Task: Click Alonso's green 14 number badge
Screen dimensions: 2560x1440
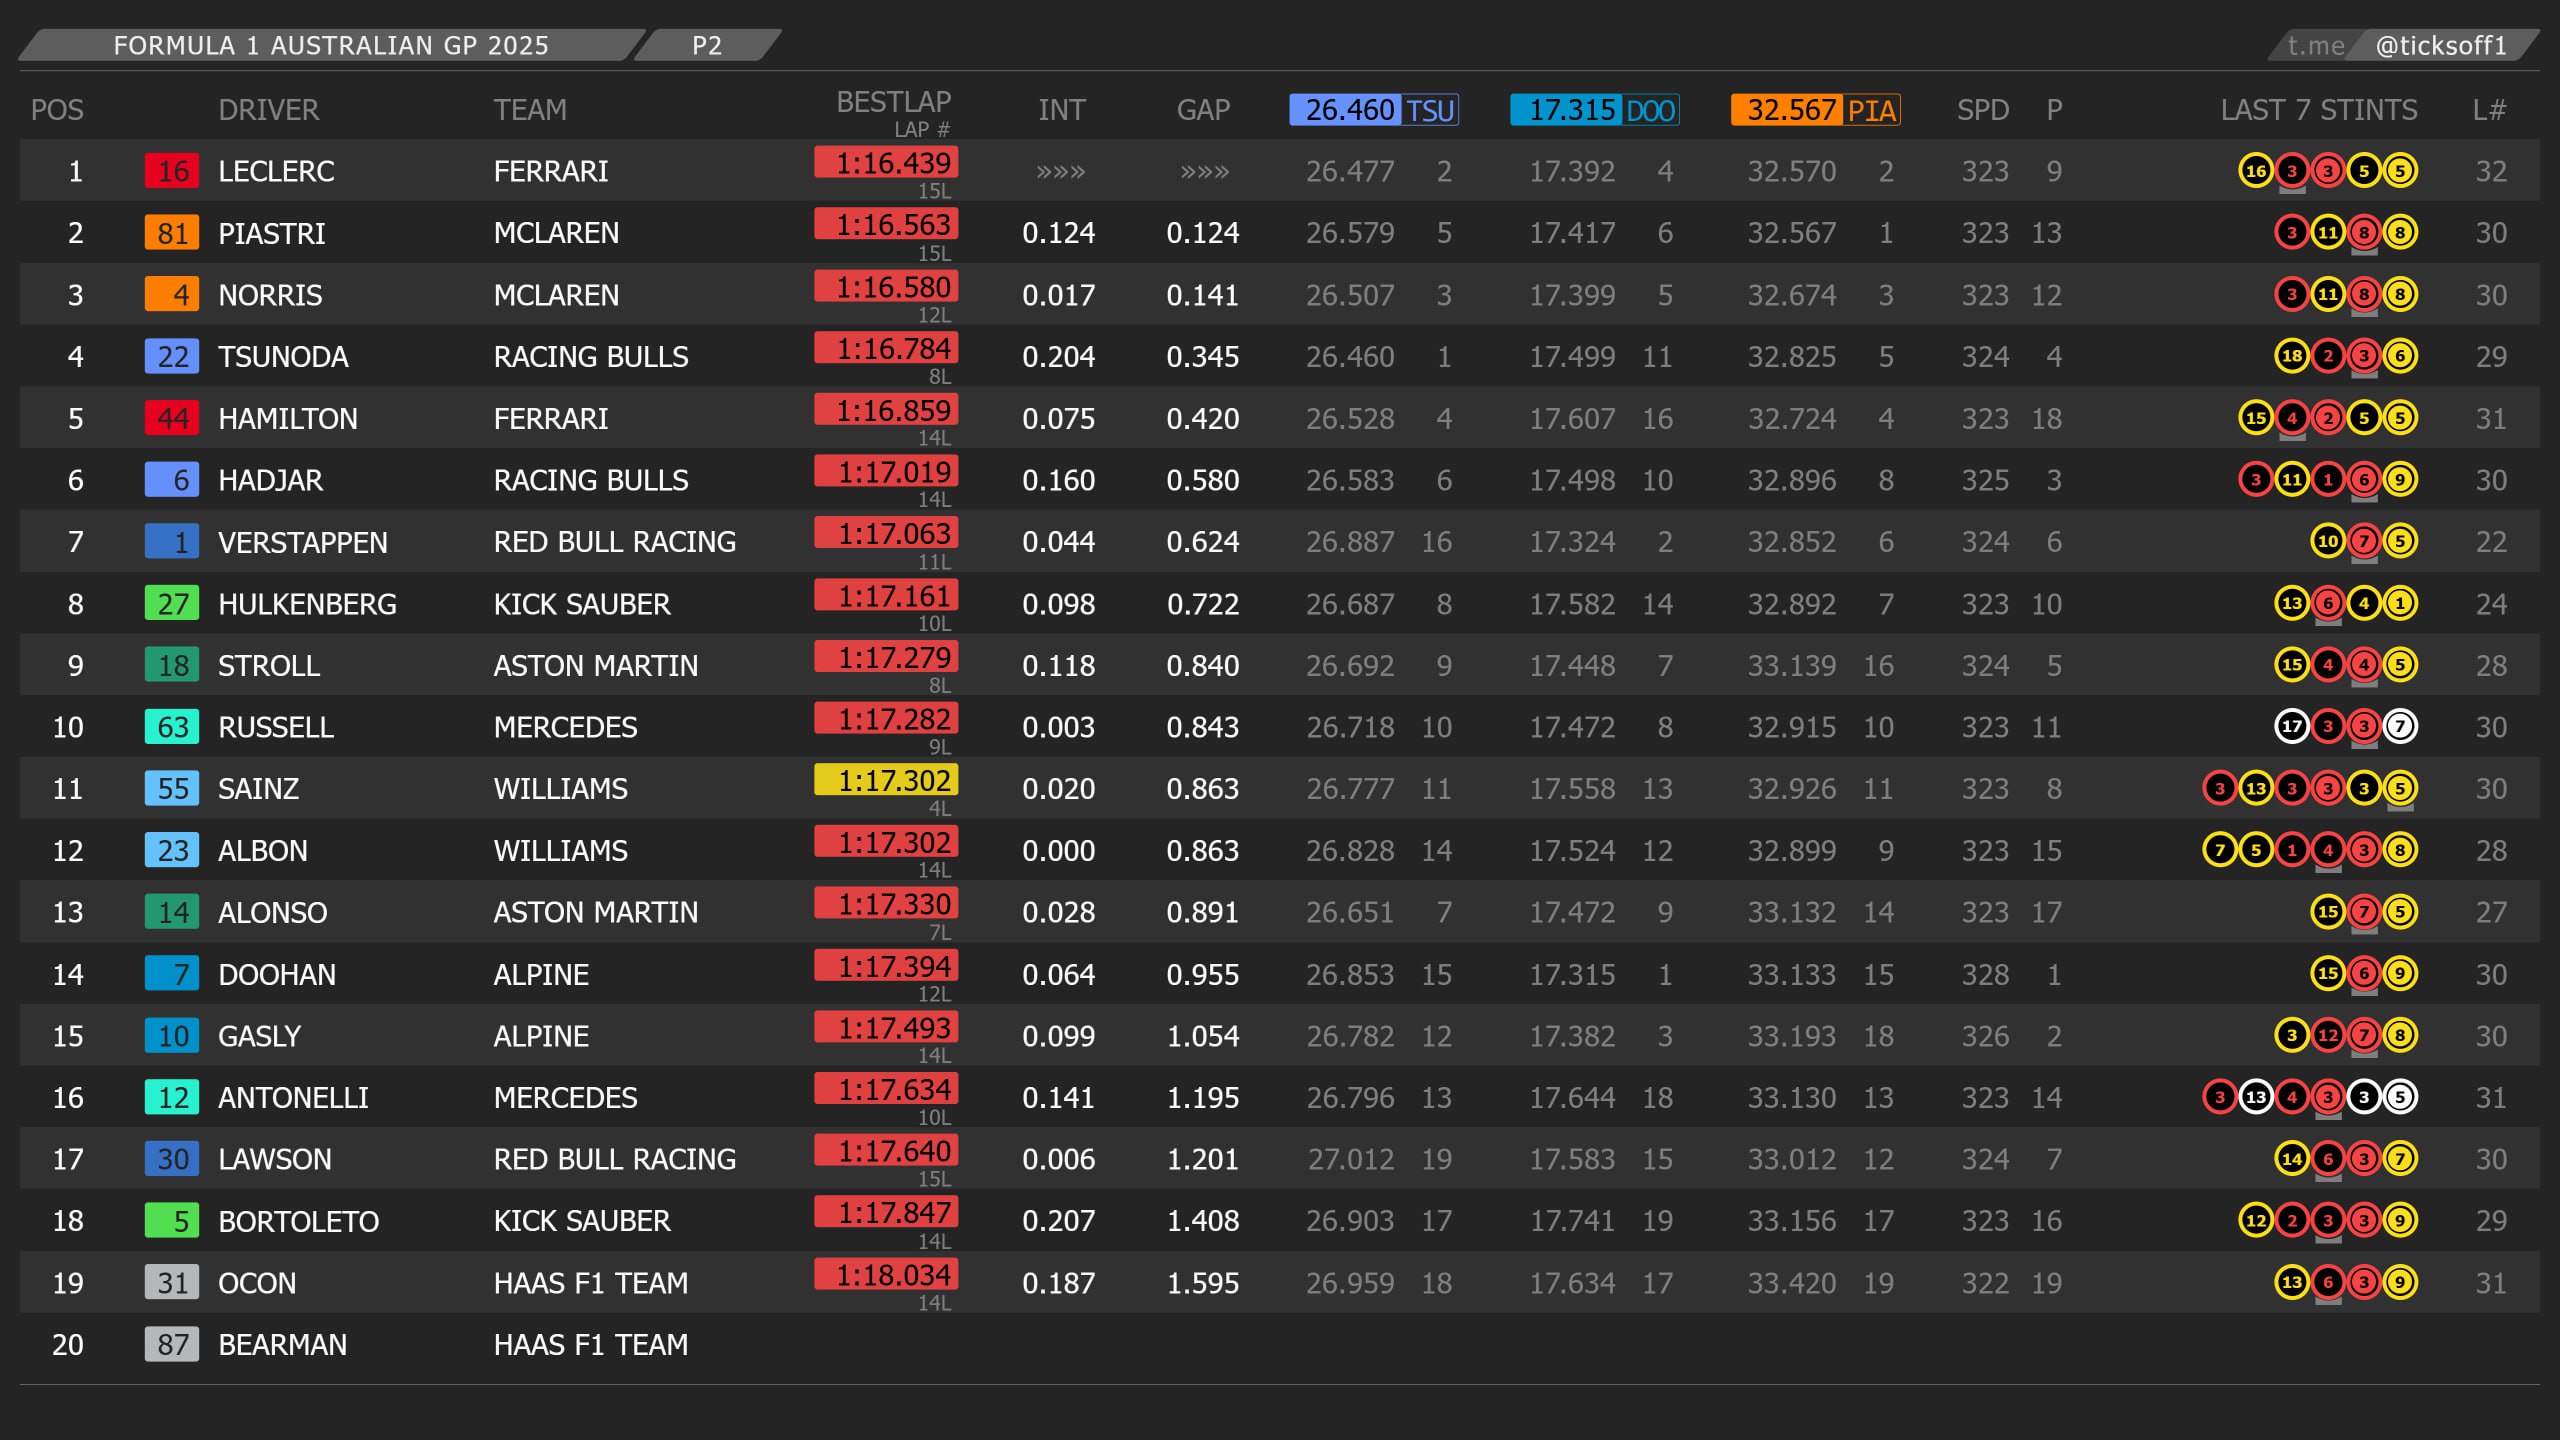Action: pyautogui.click(x=172, y=912)
